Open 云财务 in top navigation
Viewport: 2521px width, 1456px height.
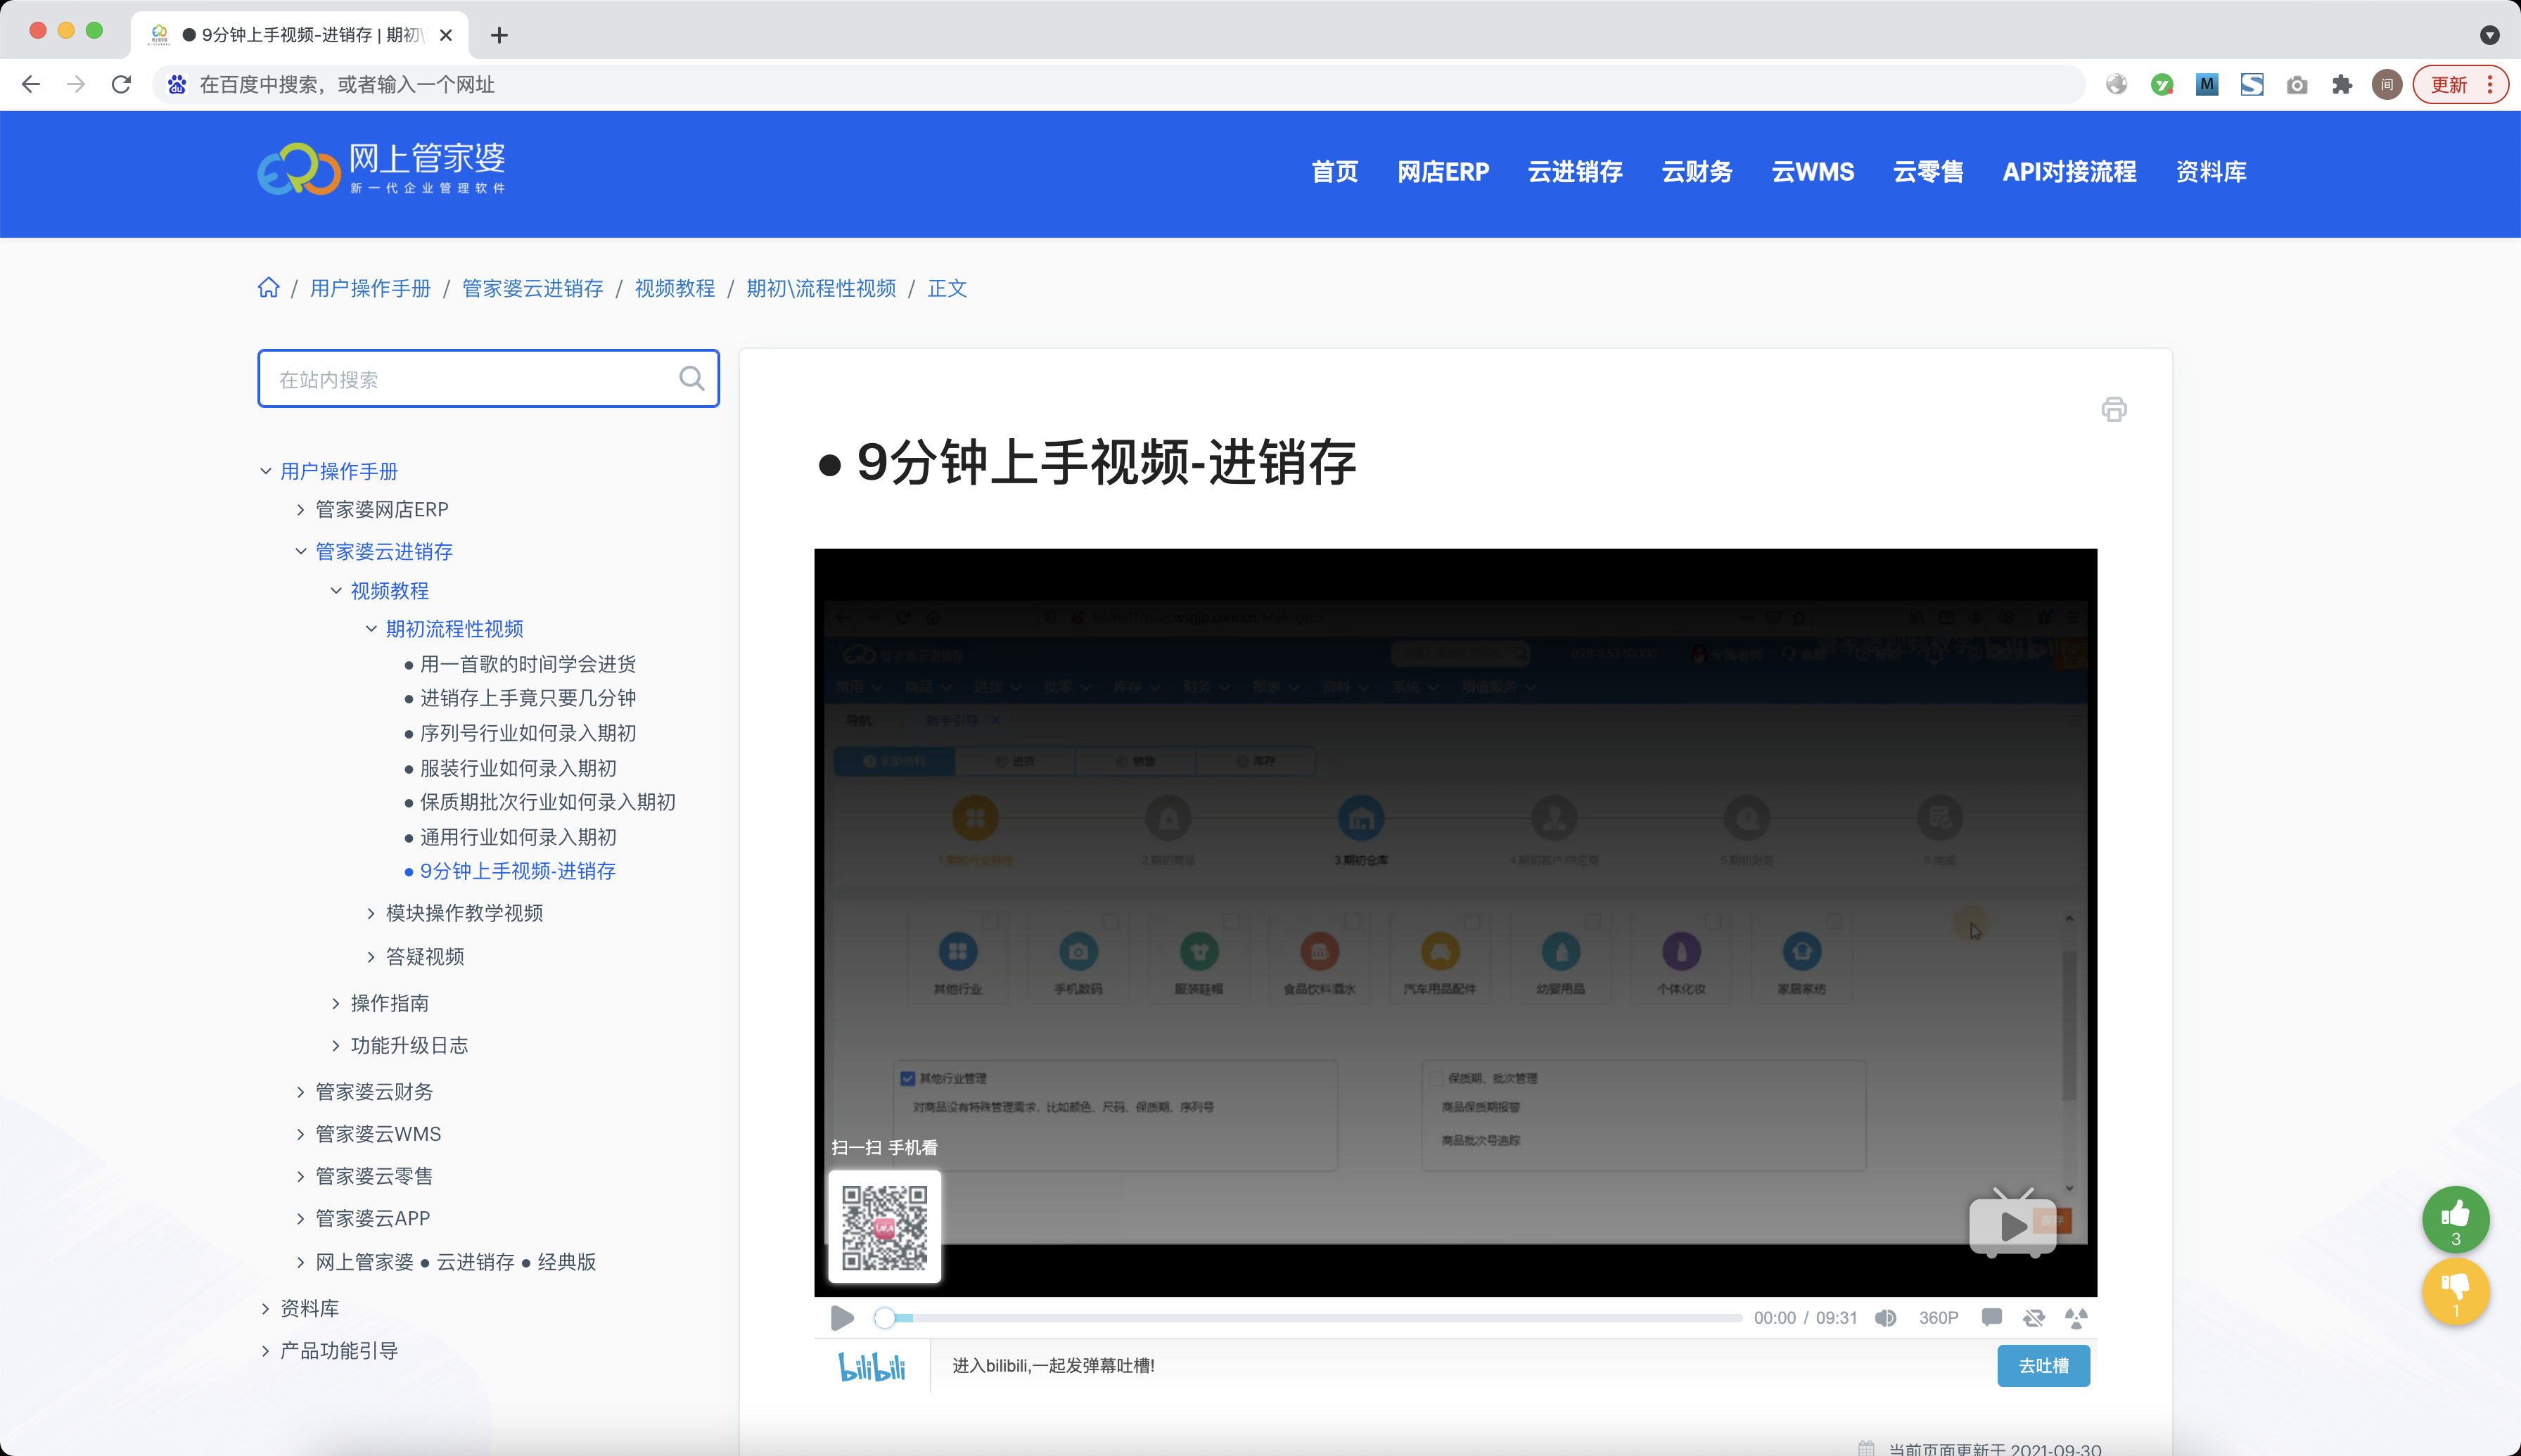[x=1696, y=172]
